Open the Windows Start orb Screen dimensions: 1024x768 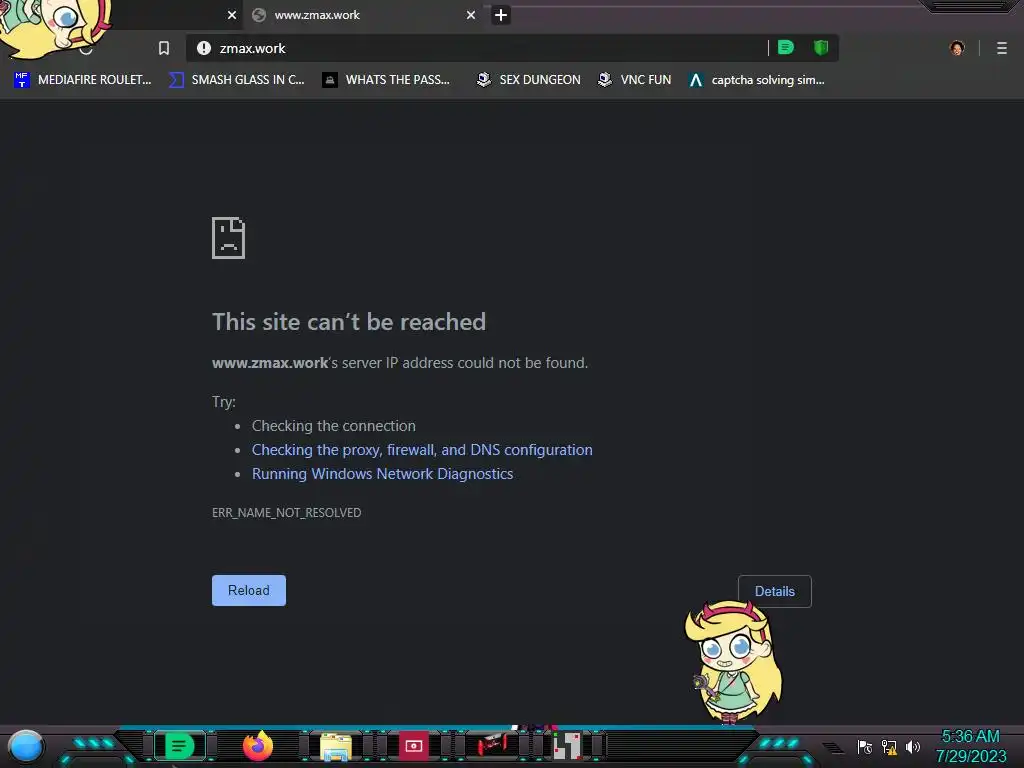tap(26, 746)
